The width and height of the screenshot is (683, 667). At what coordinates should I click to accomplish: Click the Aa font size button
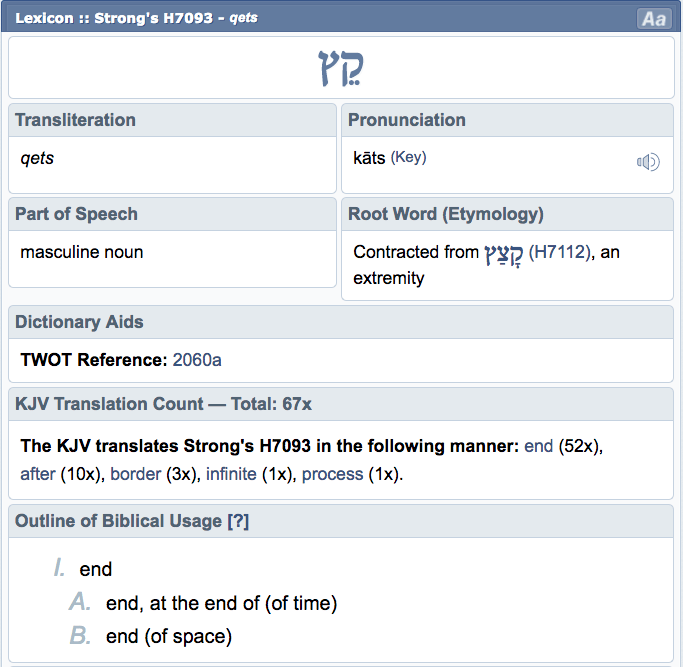click(x=654, y=19)
